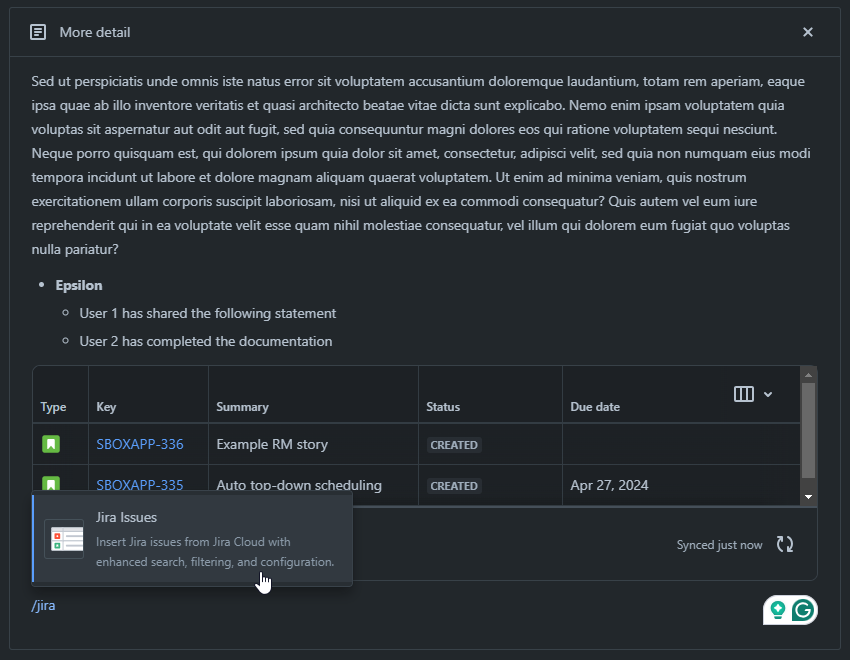Click the More detail panel title
850x660 pixels.
coord(95,33)
